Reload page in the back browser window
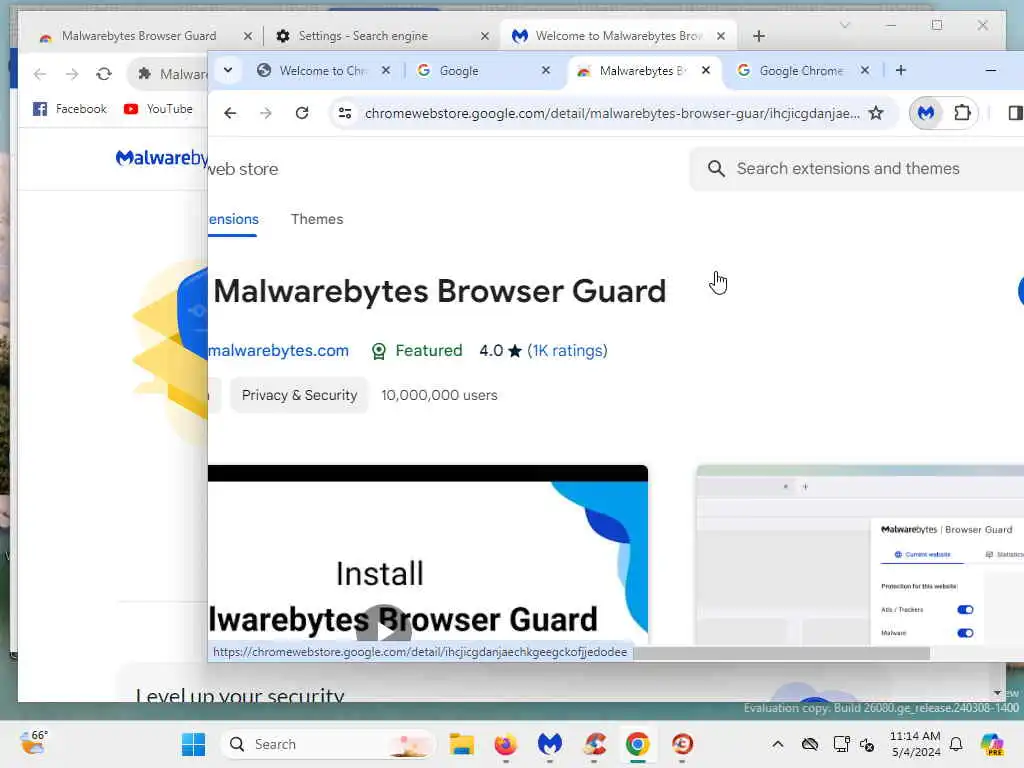Image resolution: width=1024 pixels, height=768 pixels. 104,74
